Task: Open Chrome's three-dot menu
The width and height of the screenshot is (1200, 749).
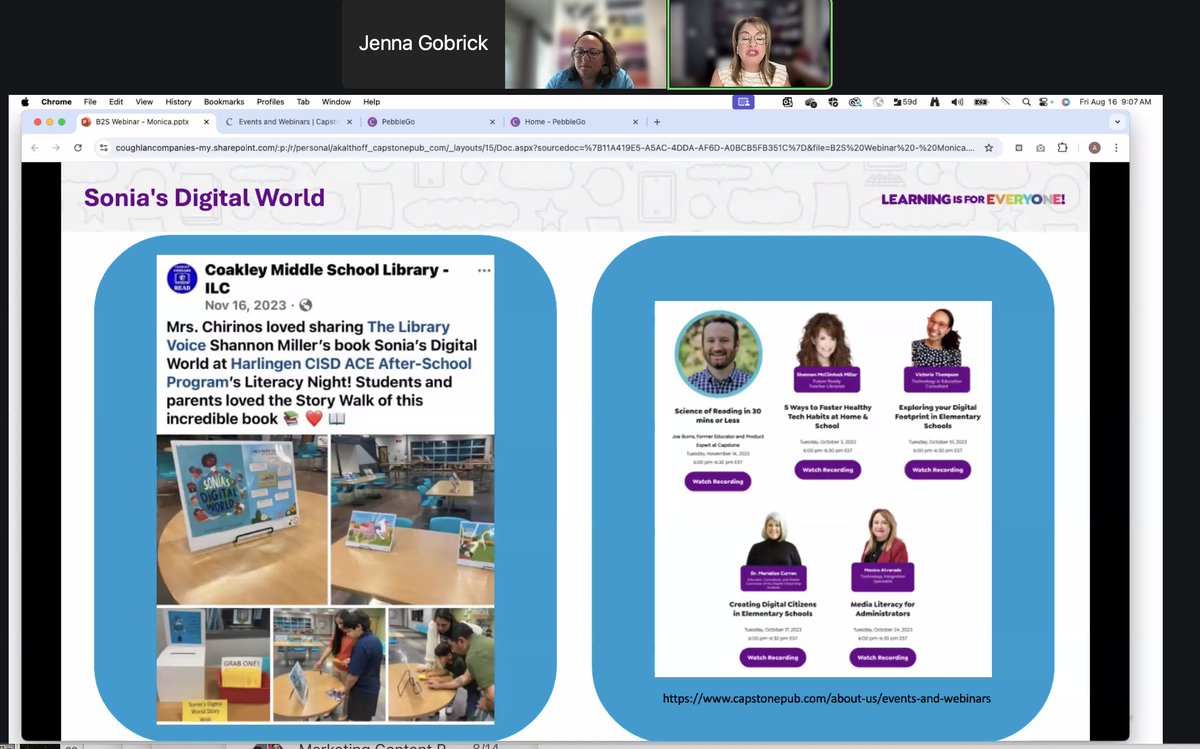Action: pos(1117,148)
